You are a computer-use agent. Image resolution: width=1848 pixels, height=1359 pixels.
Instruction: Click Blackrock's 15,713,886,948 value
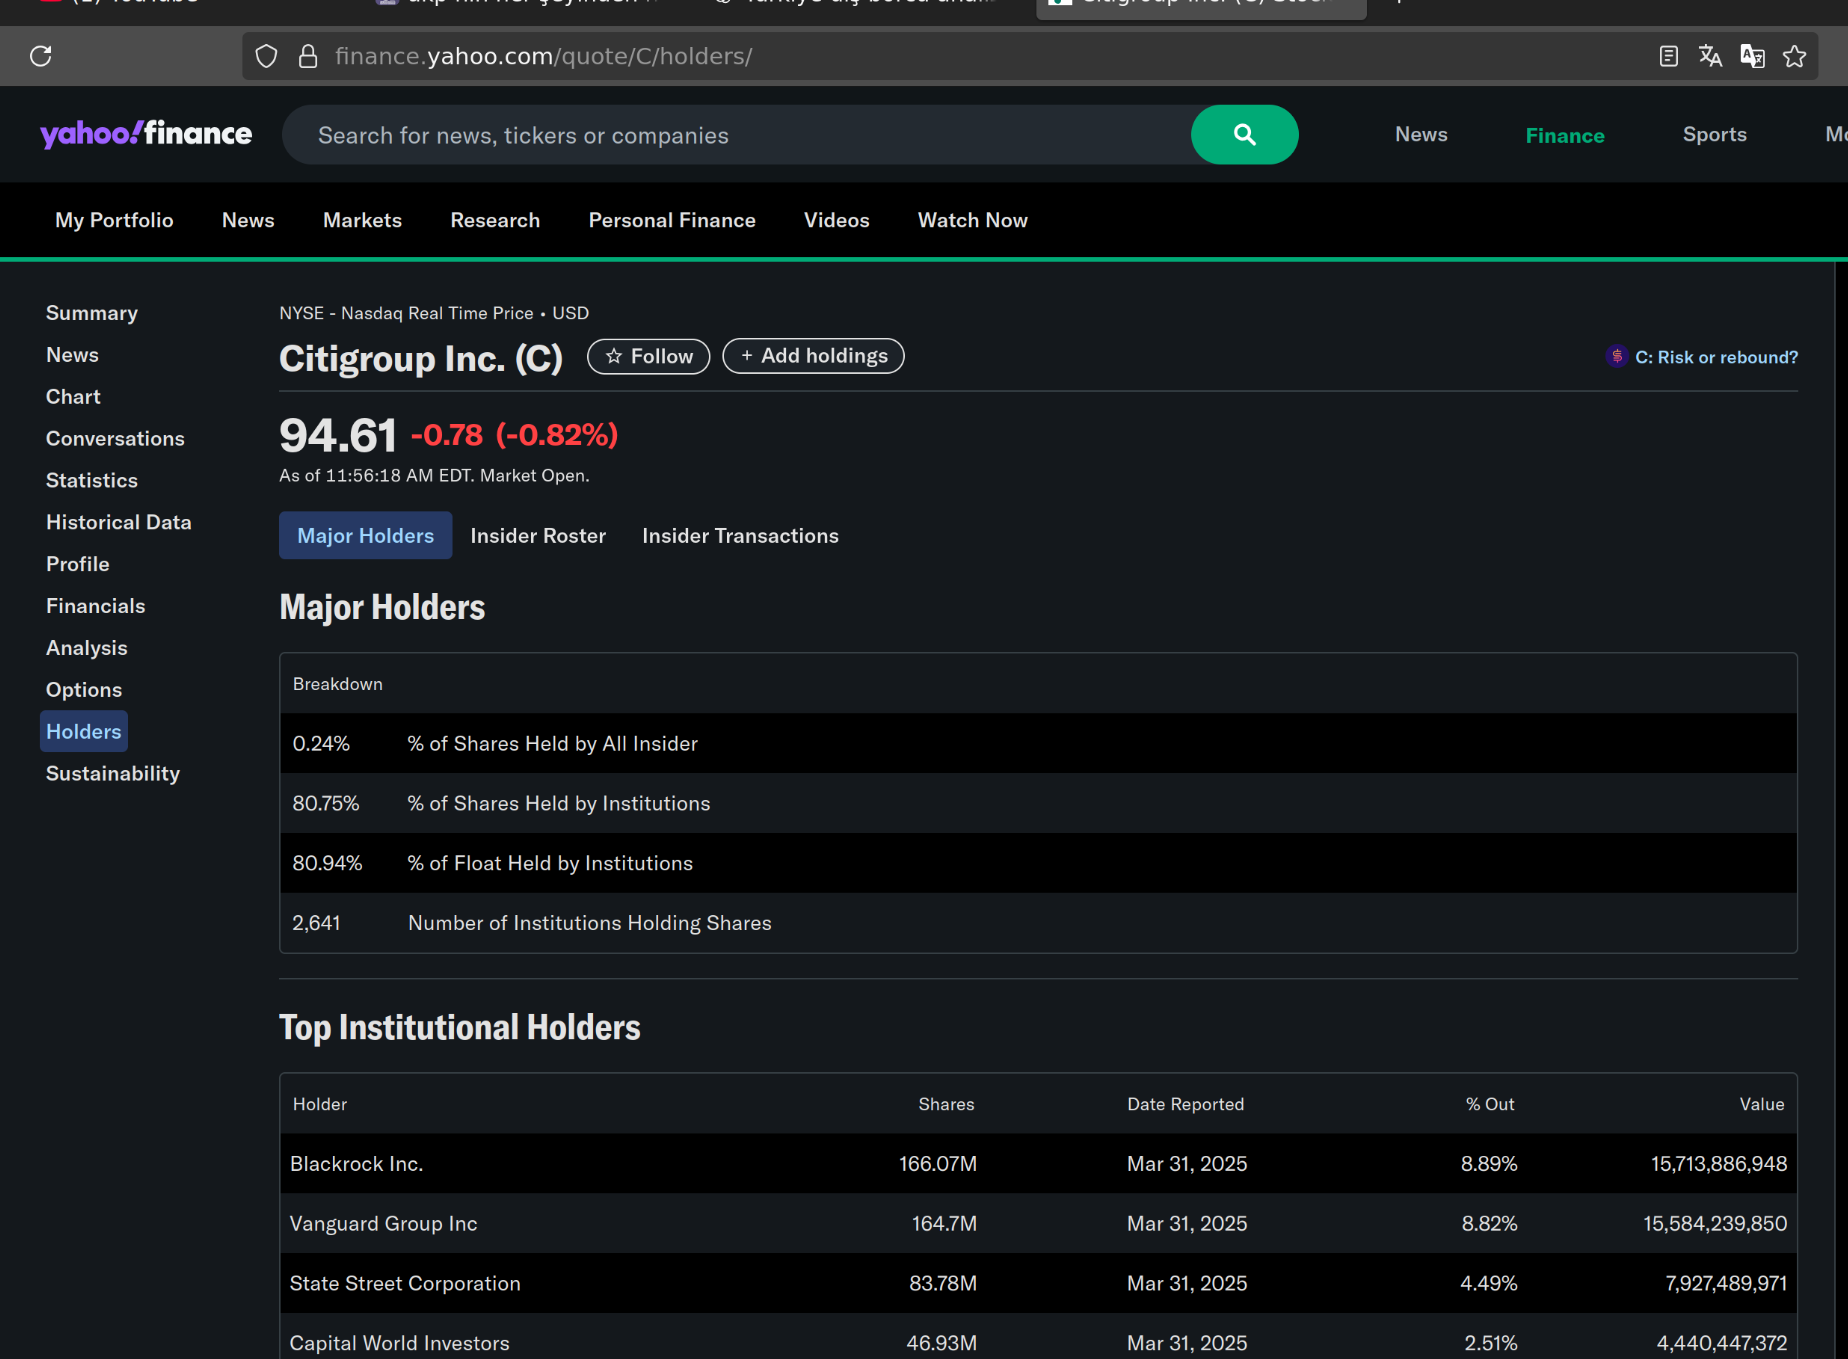pyautogui.click(x=1719, y=1164)
